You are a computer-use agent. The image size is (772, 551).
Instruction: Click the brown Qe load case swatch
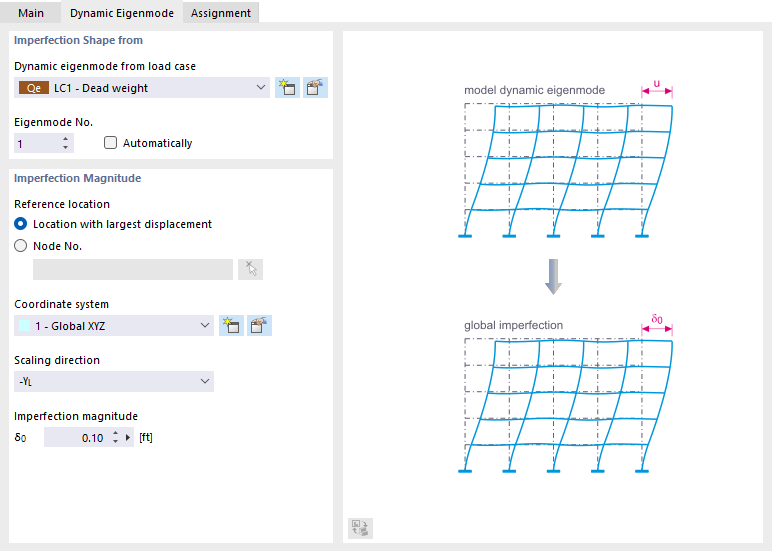(x=33, y=88)
